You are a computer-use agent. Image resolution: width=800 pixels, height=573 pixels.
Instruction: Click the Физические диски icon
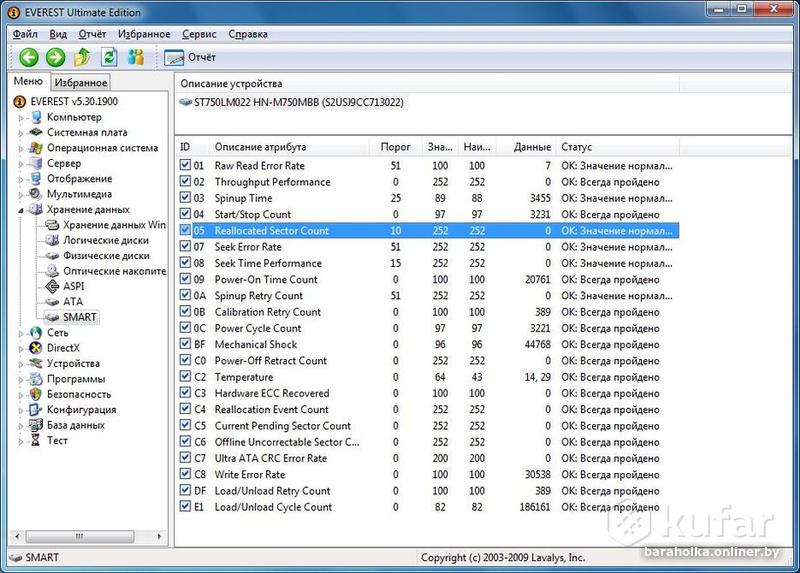coord(52,256)
